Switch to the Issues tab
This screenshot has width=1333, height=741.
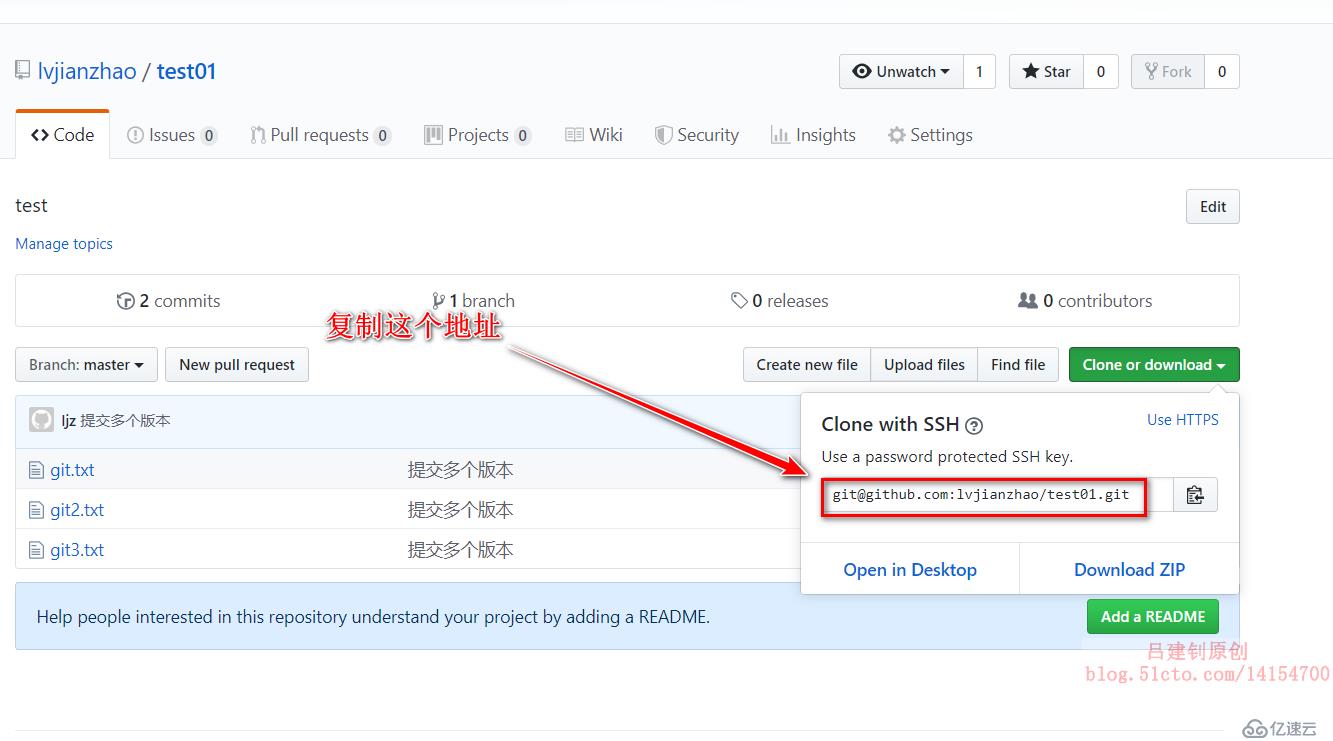click(x=172, y=135)
